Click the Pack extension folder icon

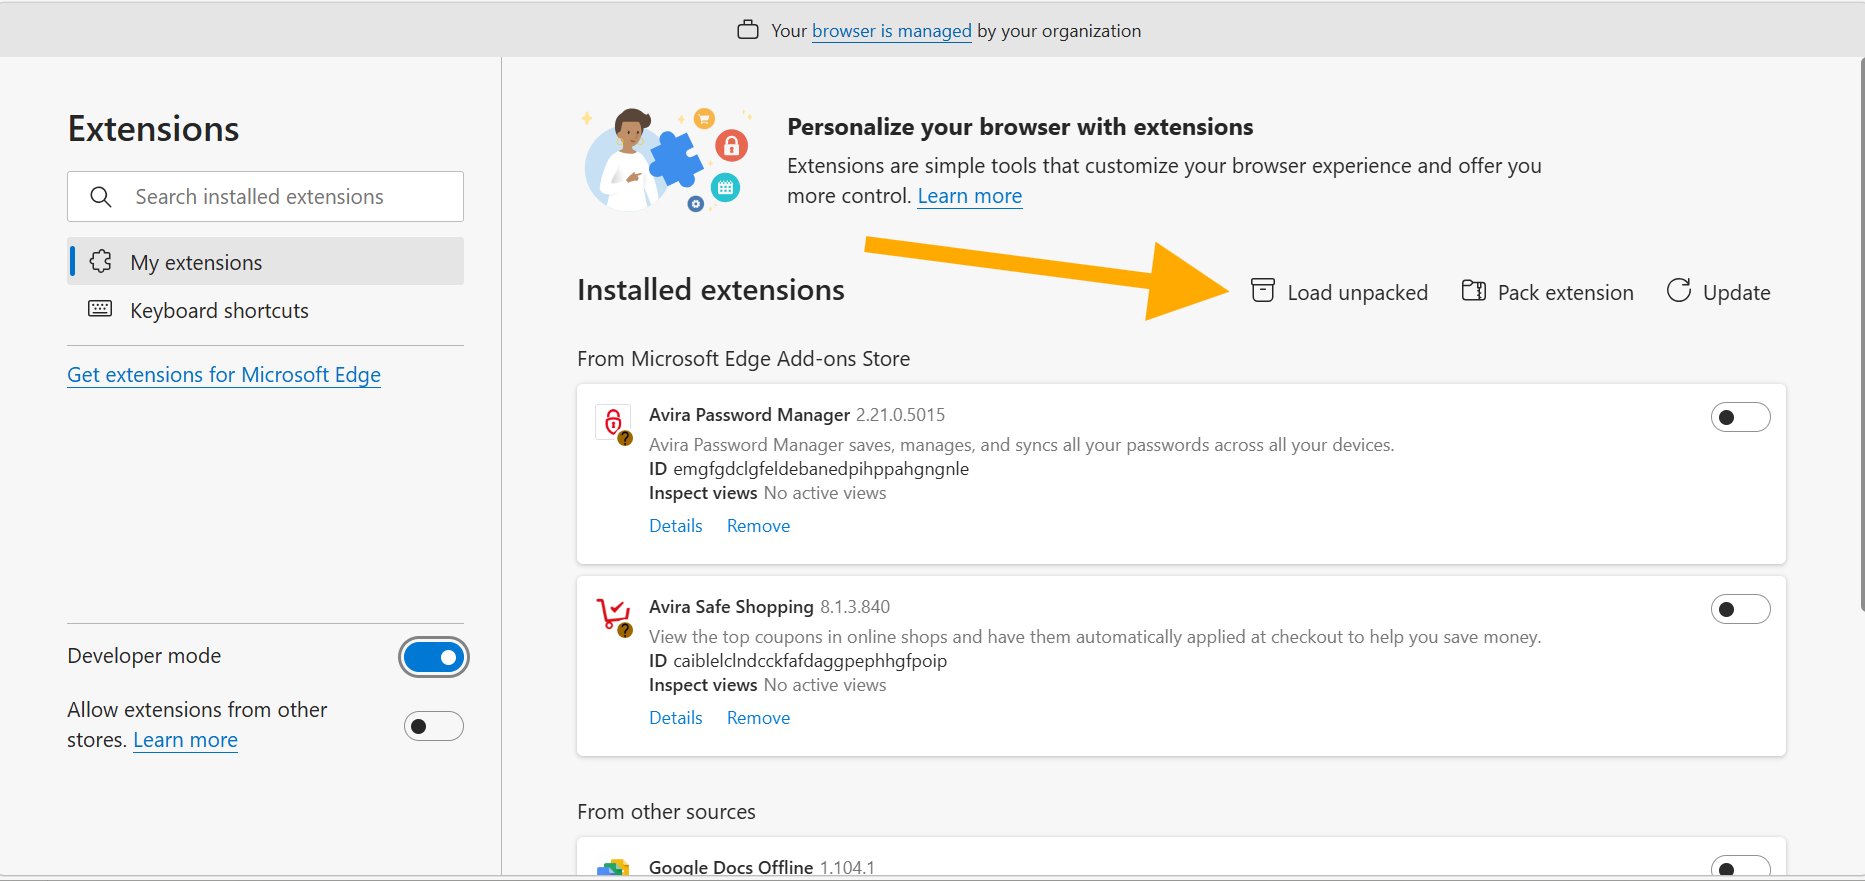point(1474,291)
